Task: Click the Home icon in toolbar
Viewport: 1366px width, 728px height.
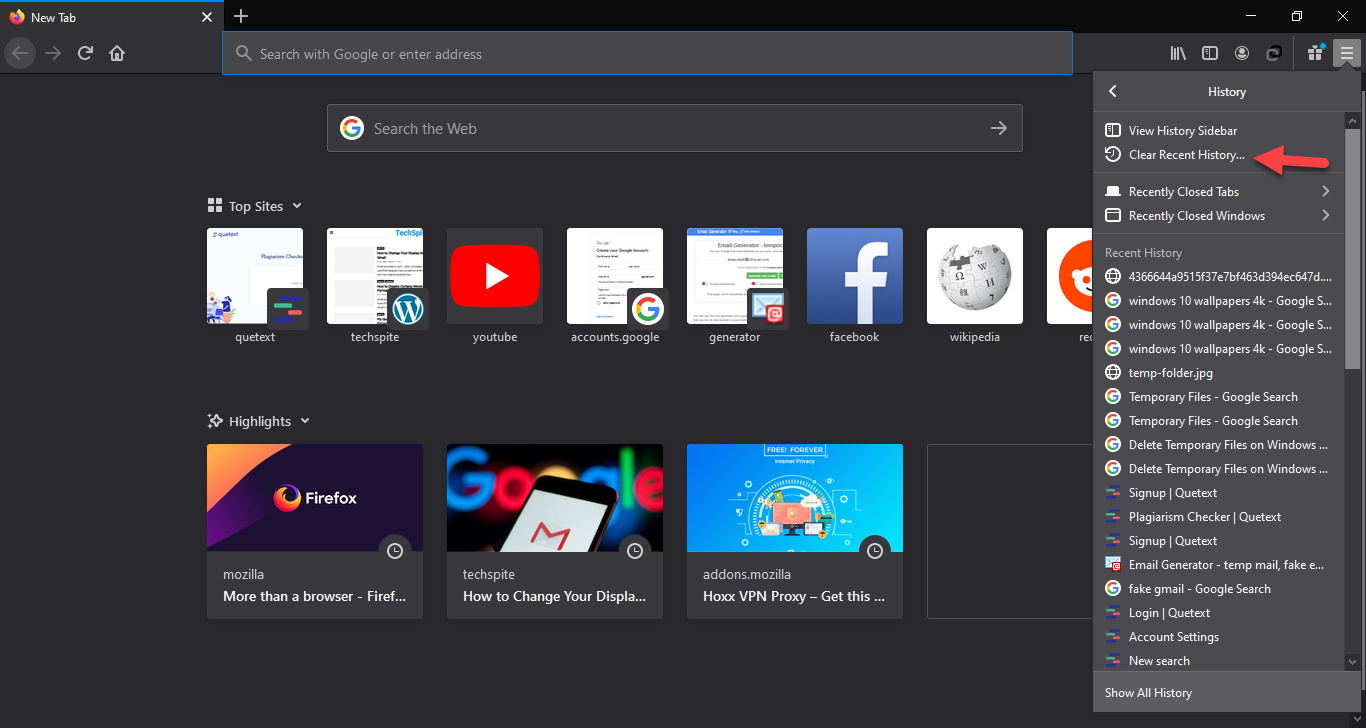Action: tap(117, 53)
